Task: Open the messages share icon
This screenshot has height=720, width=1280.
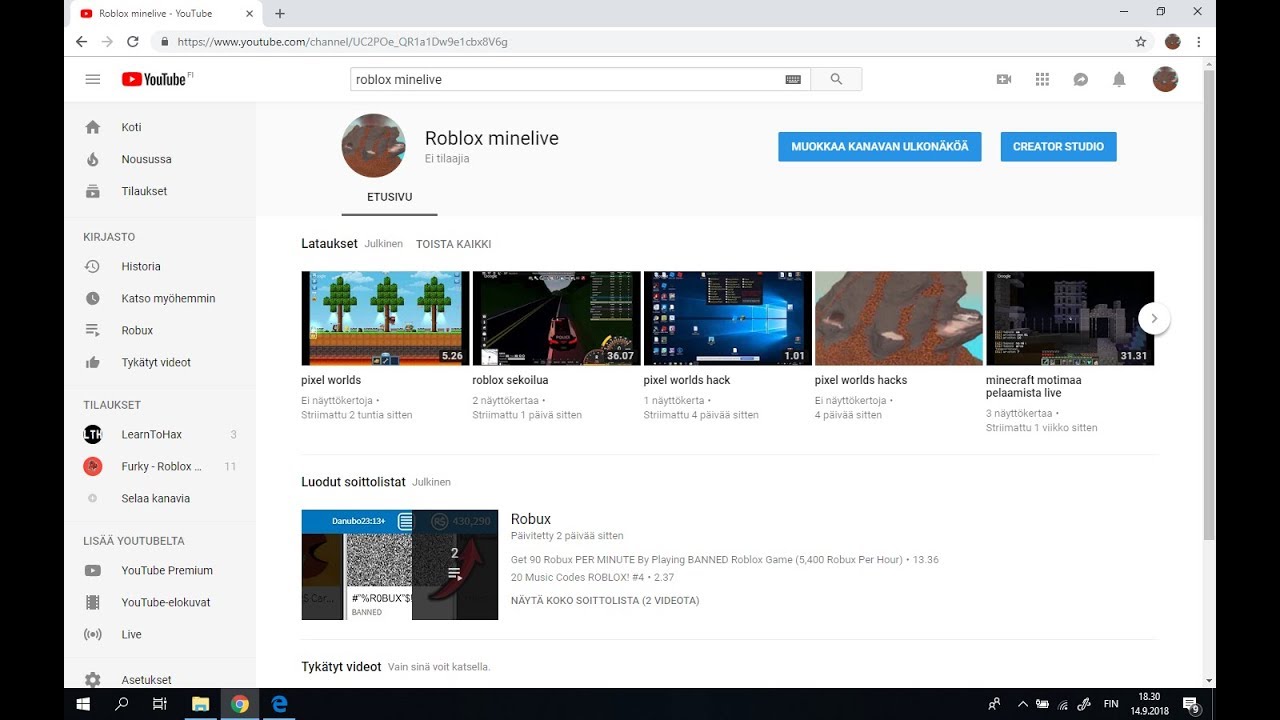Action: [x=1081, y=79]
